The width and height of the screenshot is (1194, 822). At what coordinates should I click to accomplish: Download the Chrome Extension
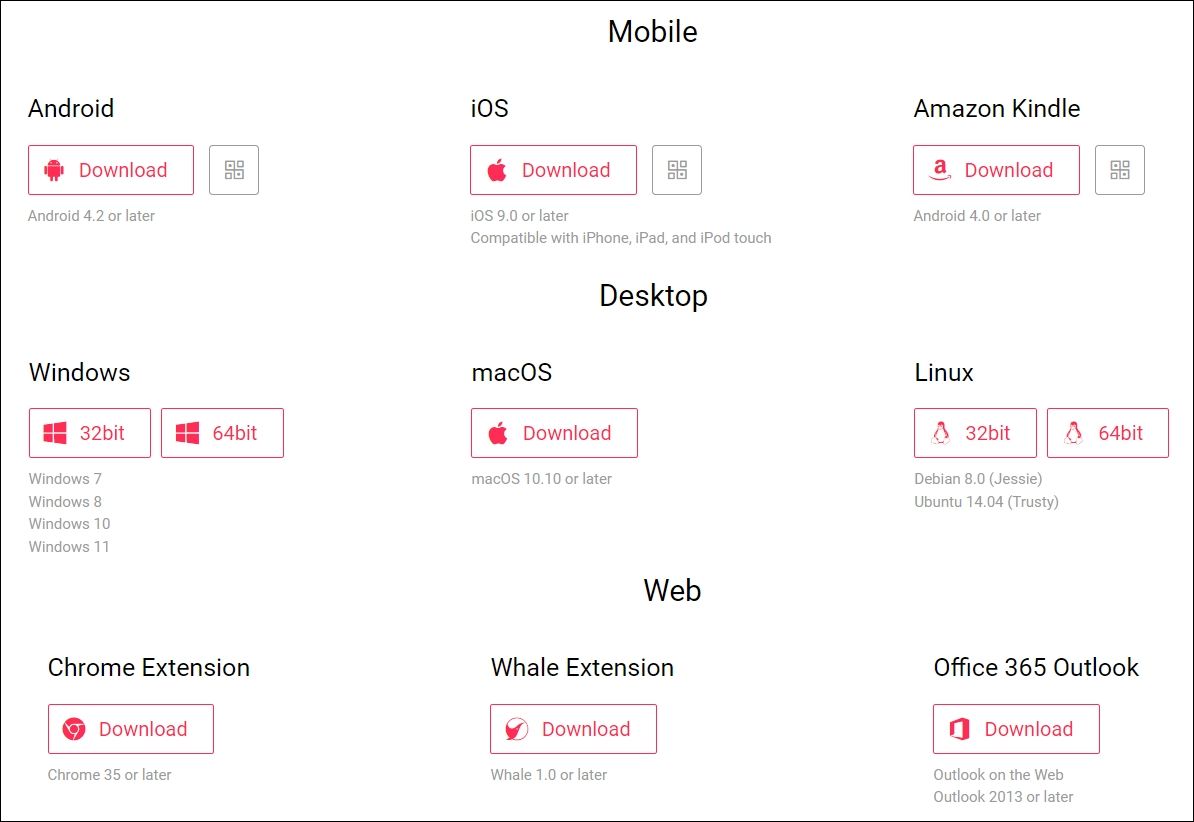pos(130,728)
